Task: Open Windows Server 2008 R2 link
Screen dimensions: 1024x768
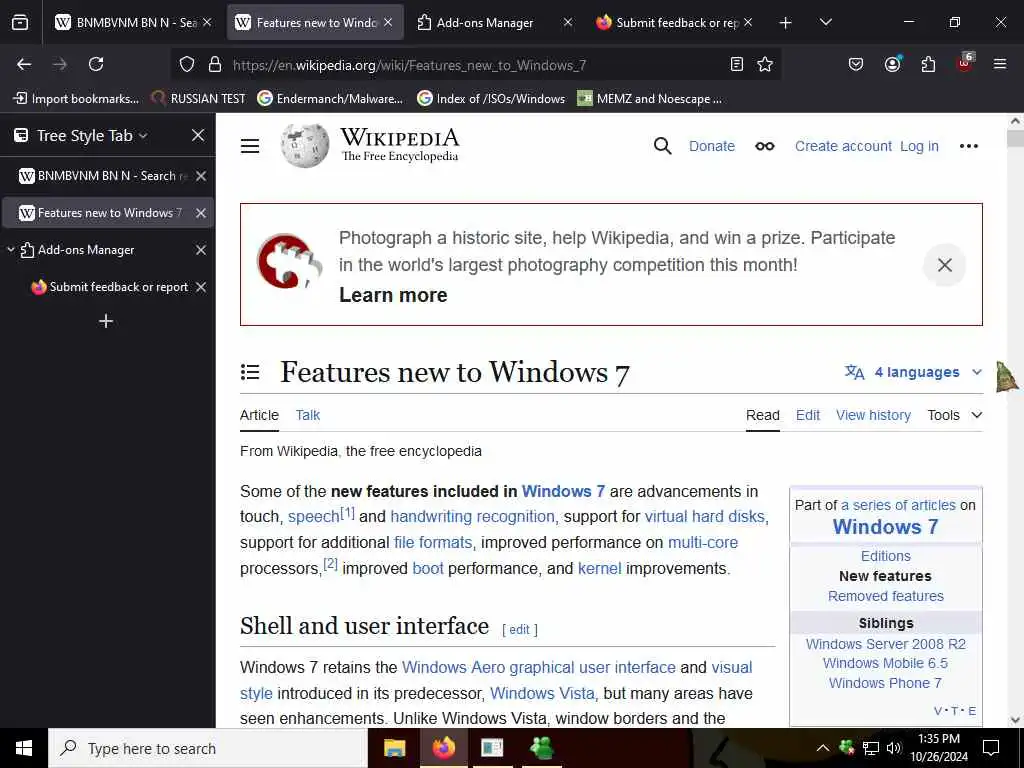Action: click(x=886, y=644)
